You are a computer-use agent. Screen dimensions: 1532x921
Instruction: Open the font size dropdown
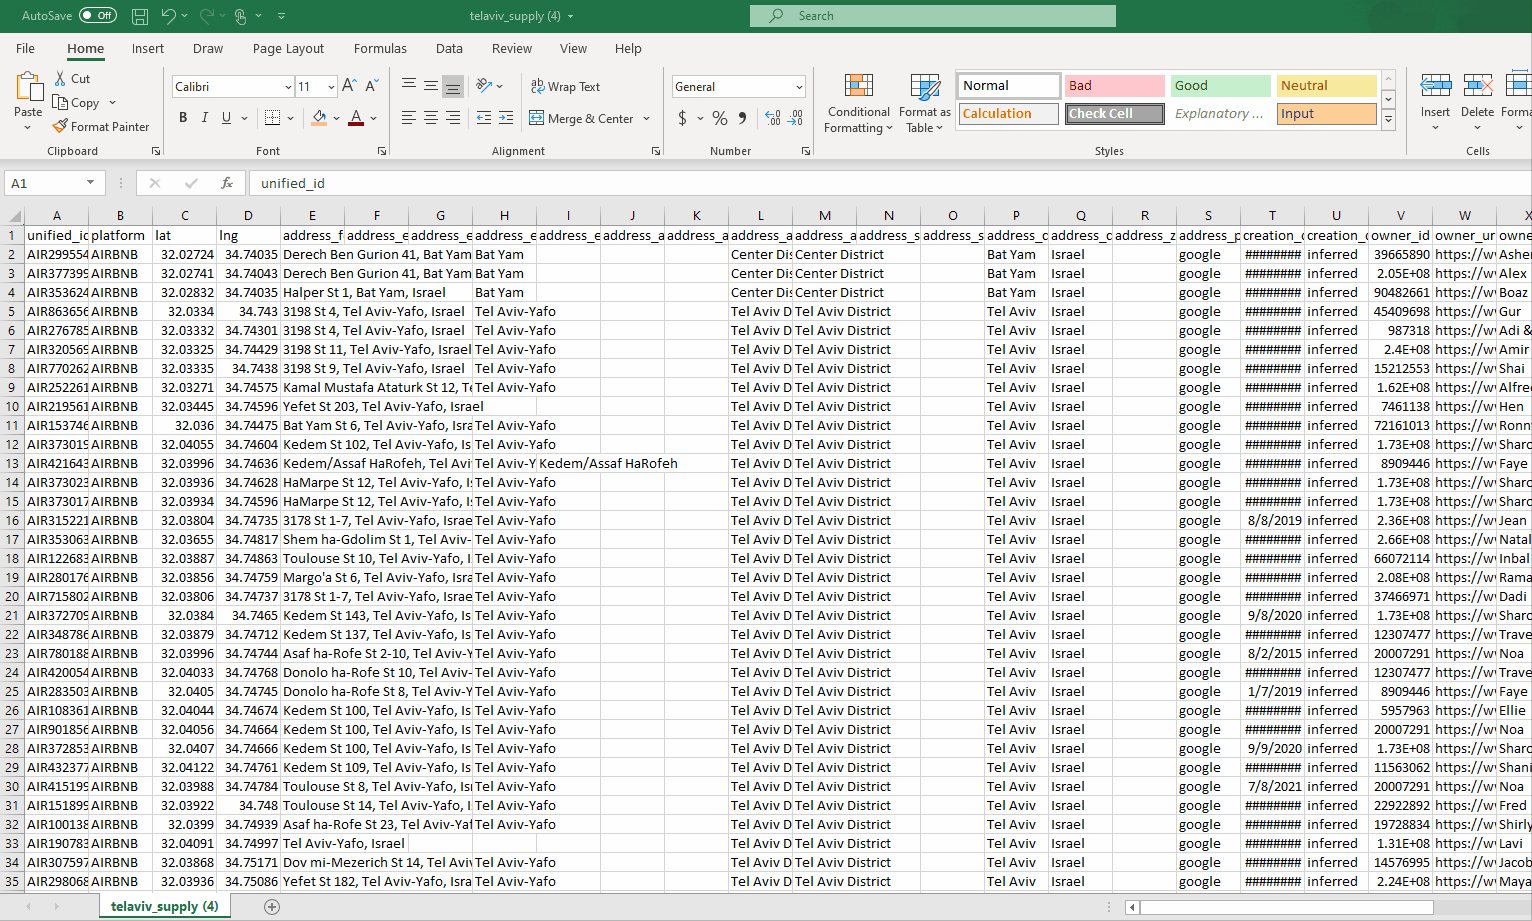(331, 87)
